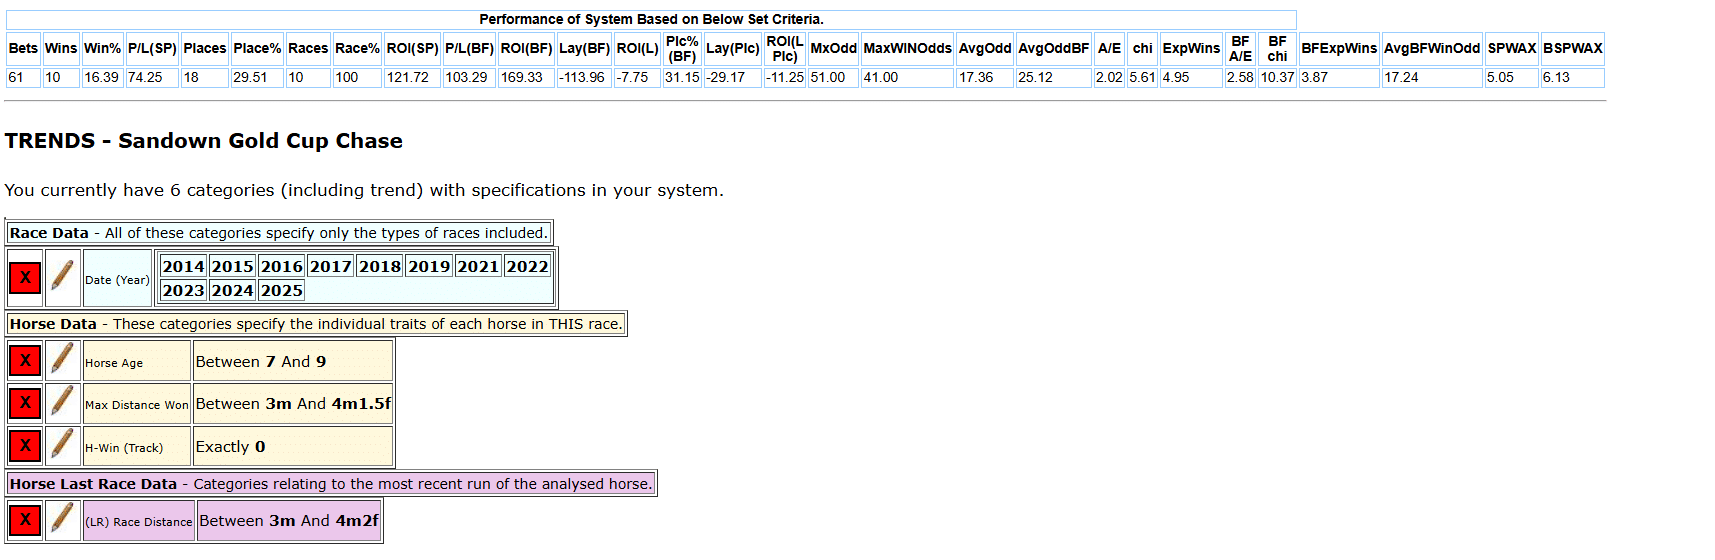Click year 2025 in Date list

coord(281,291)
